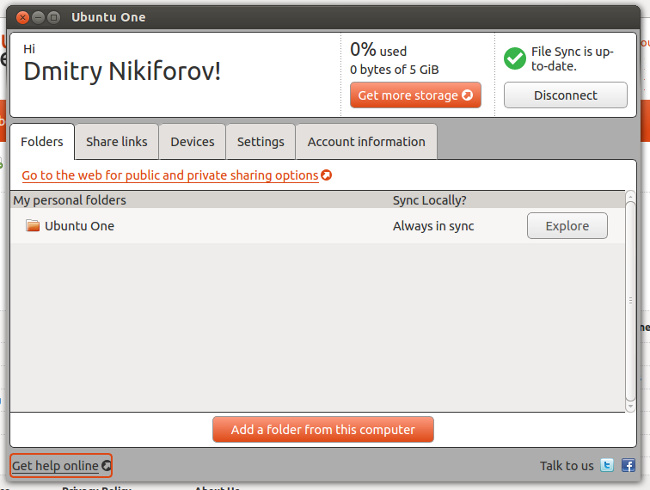Viewport: 650px width, 490px height.
Task: Click the folder list vertical scrollbar
Action: tap(630, 301)
